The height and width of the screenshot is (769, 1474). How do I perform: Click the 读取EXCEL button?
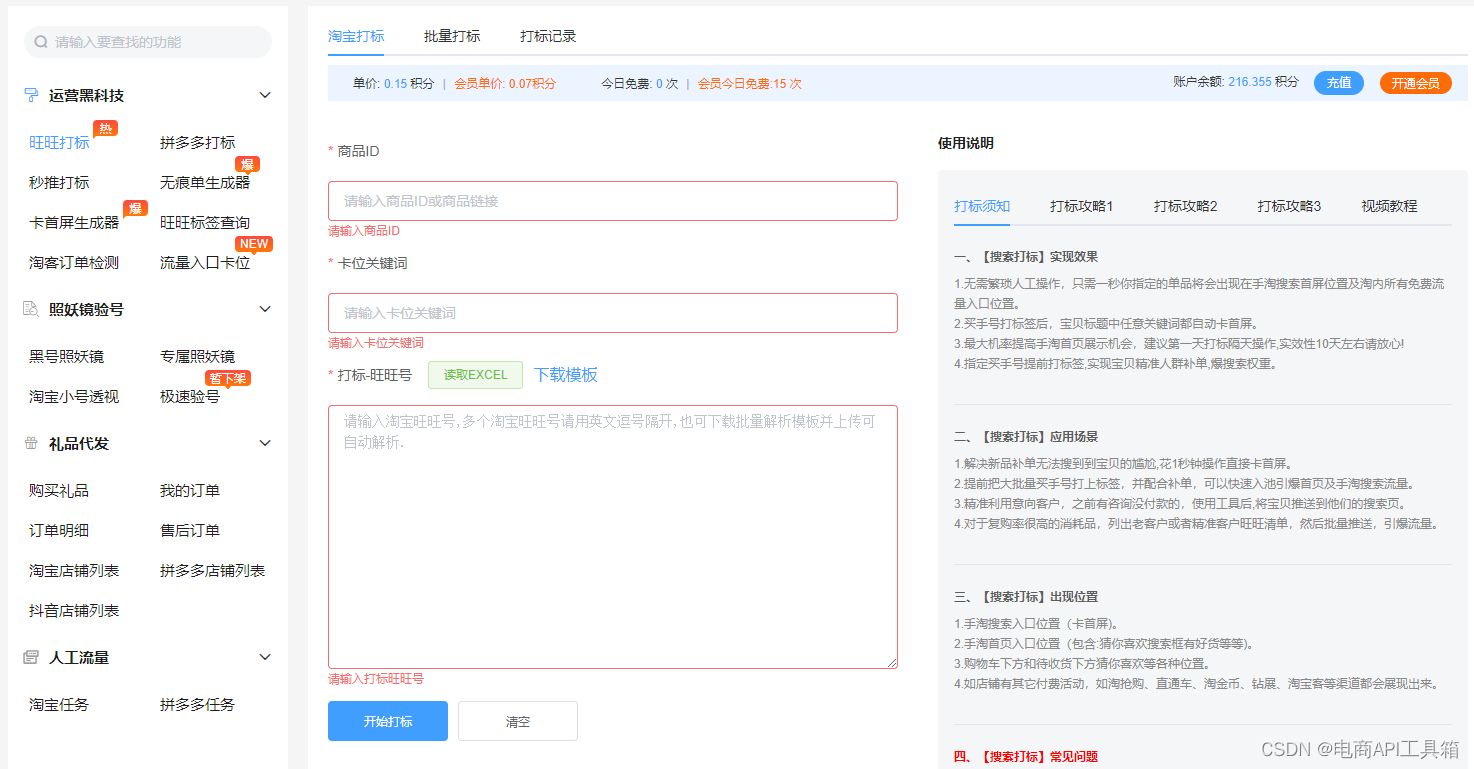coord(475,375)
